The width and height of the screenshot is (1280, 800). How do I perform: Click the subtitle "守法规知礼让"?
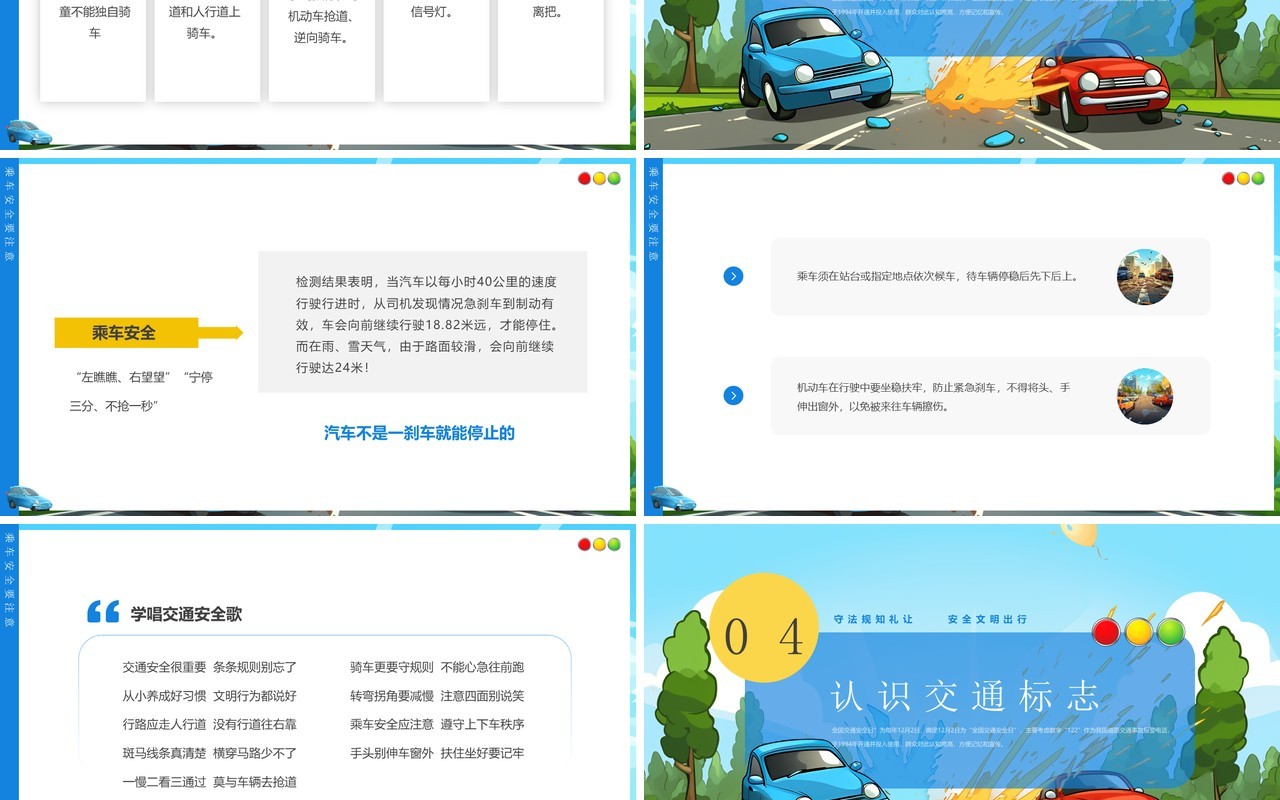pyautogui.click(x=873, y=620)
